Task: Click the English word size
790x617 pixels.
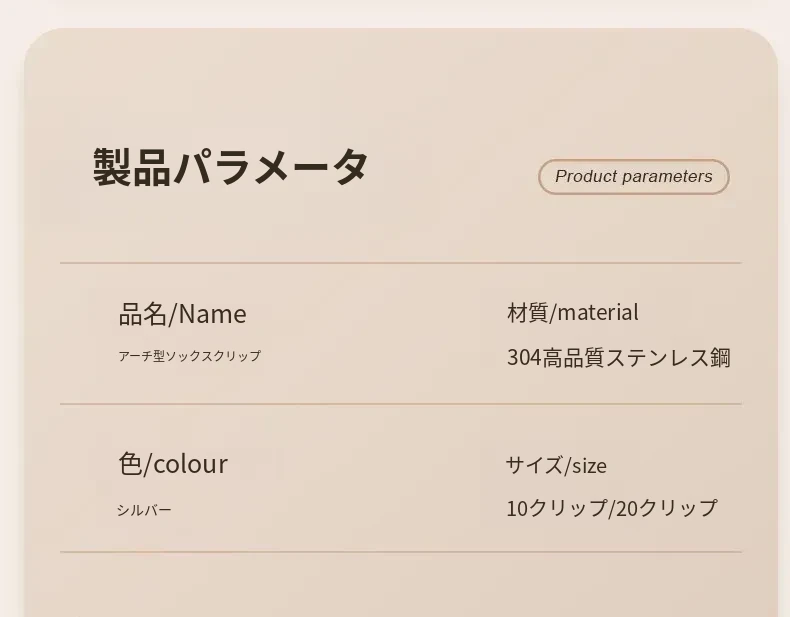Action: [x=589, y=465]
